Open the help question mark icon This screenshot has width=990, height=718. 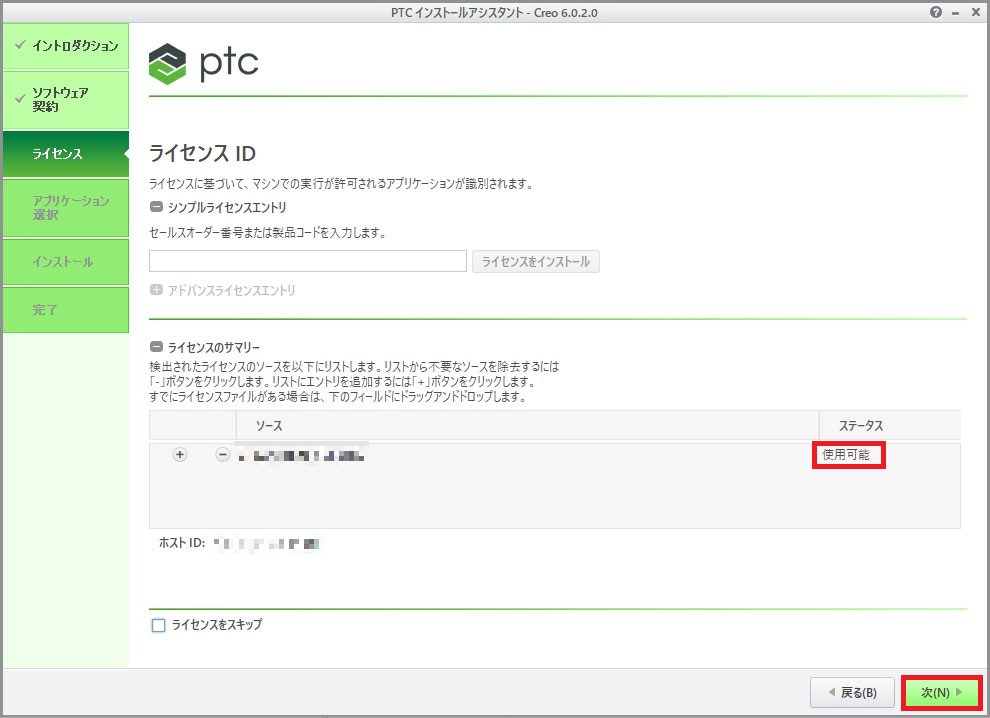pos(936,12)
